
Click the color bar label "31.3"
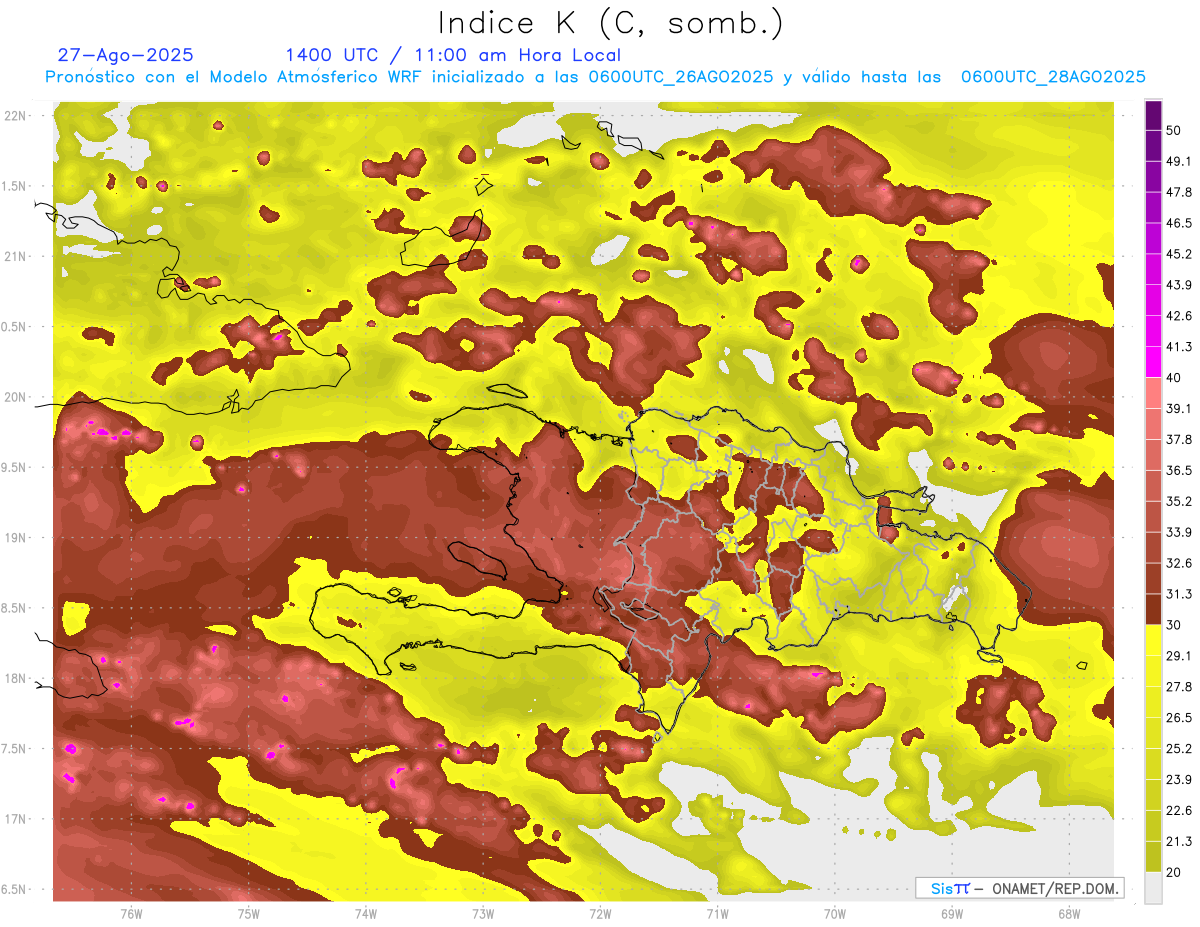(1178, 594)
